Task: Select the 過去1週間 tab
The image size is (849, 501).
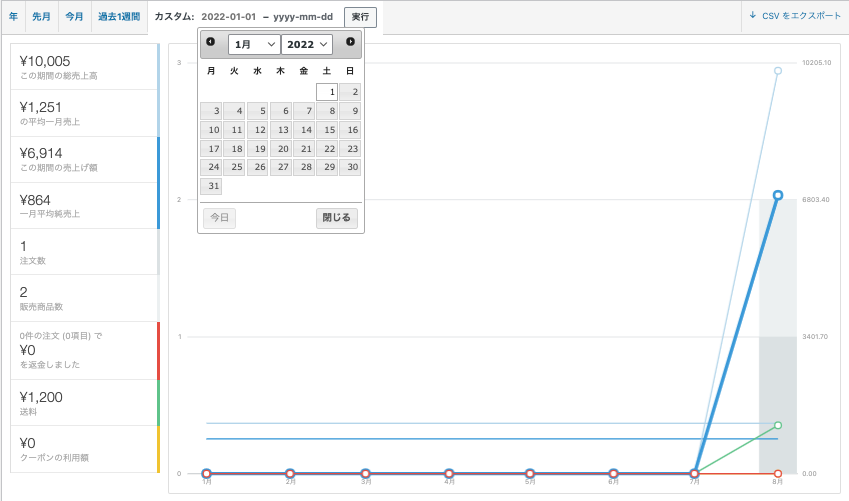Action: coord(118,16)
